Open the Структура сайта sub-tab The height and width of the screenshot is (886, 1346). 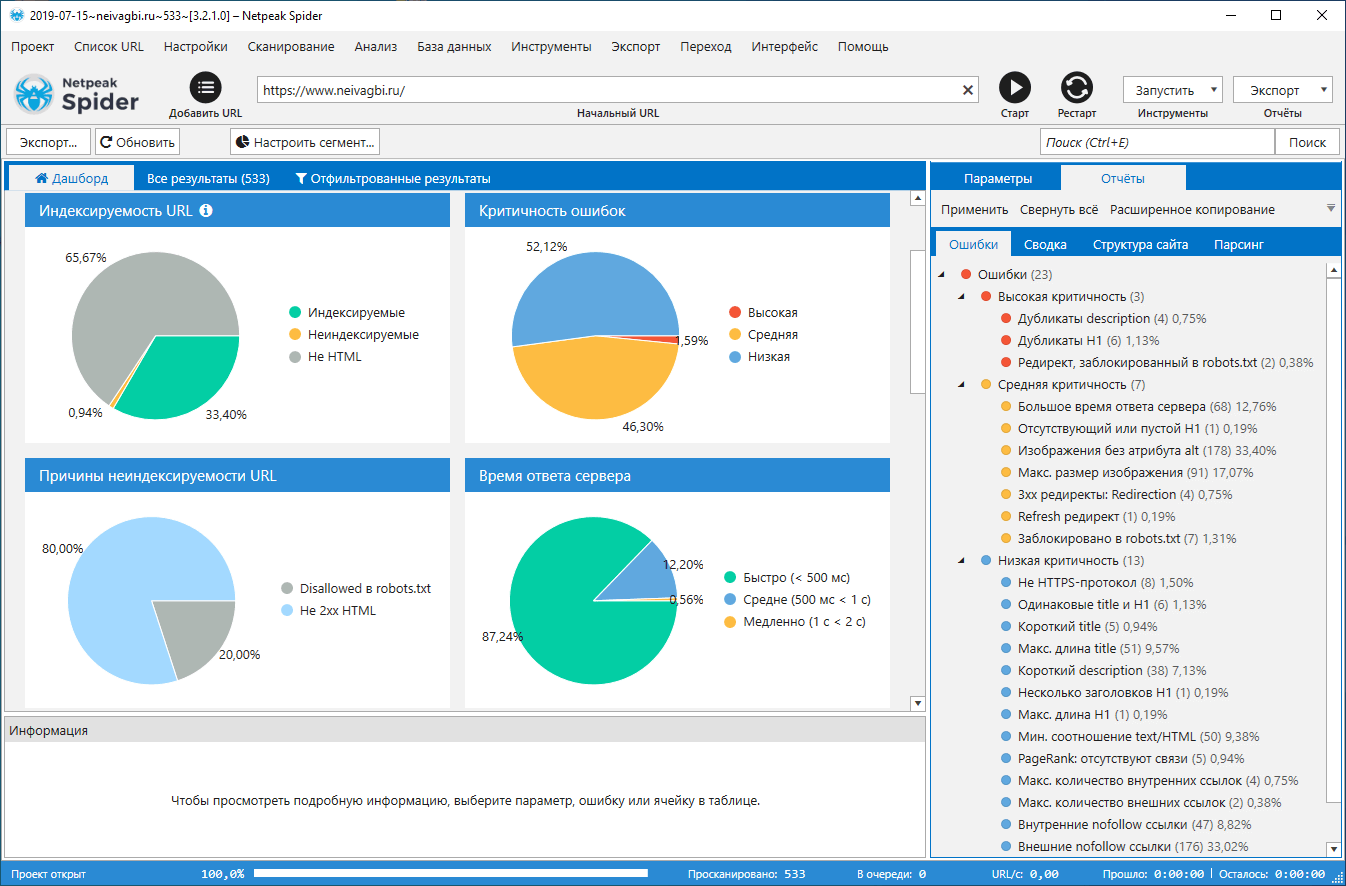[1140, 244]
